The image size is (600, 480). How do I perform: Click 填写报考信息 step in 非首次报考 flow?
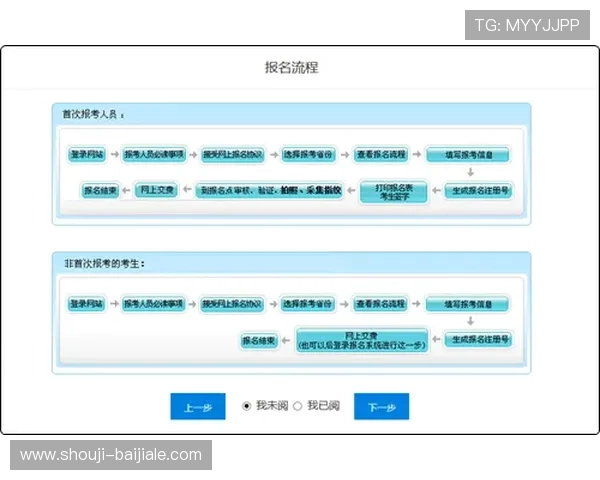point(467,304)
